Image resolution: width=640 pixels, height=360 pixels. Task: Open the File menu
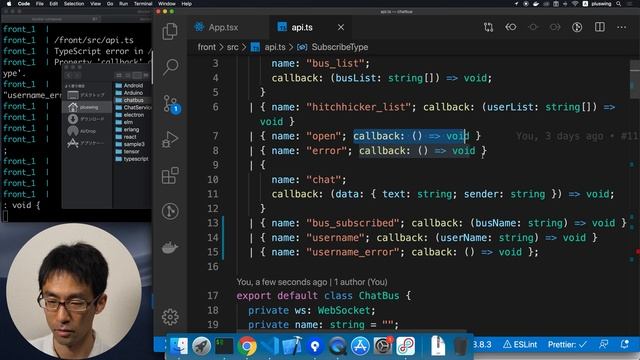click(x=40, y=4)
